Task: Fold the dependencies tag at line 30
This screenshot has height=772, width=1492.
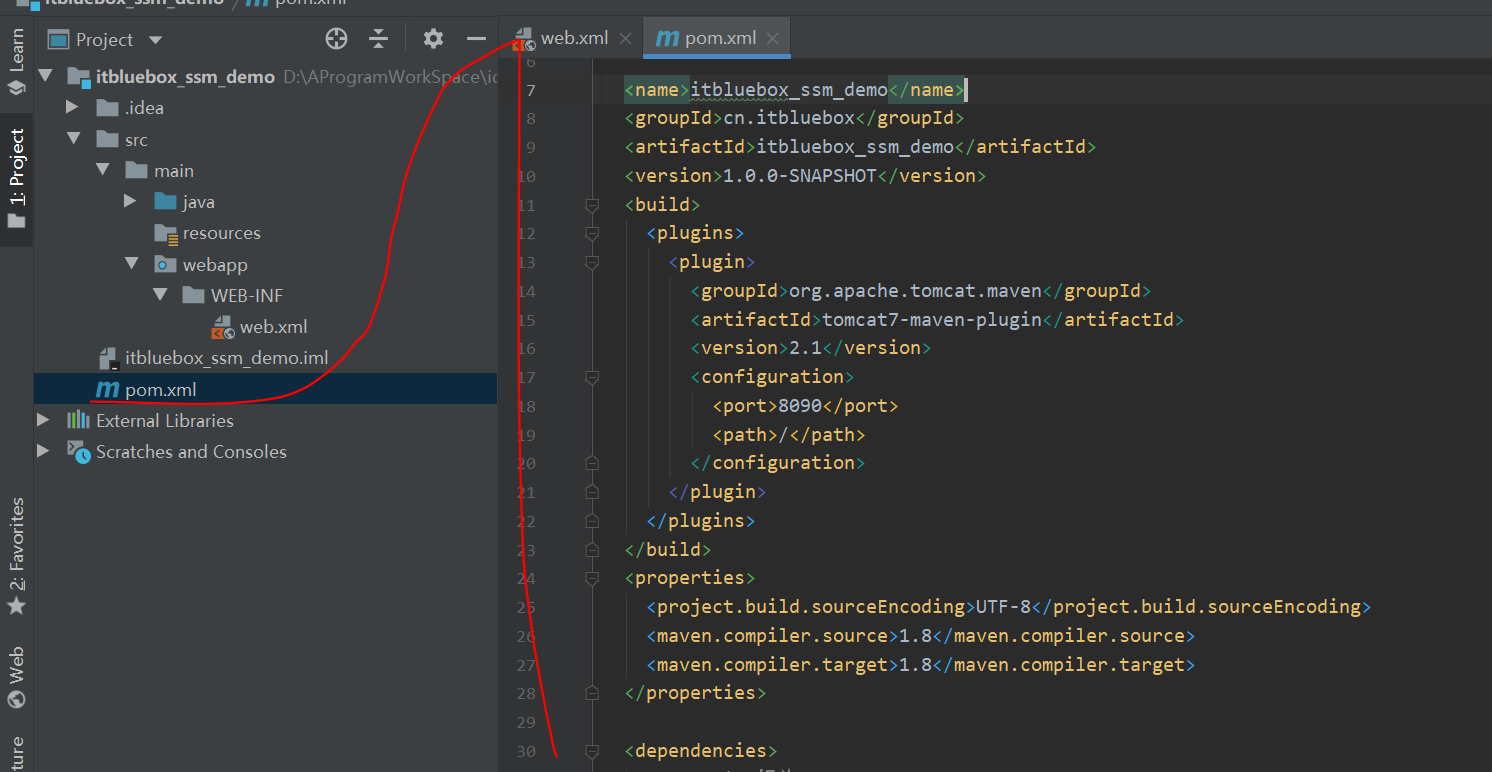Action: click(x=591, y=751)
